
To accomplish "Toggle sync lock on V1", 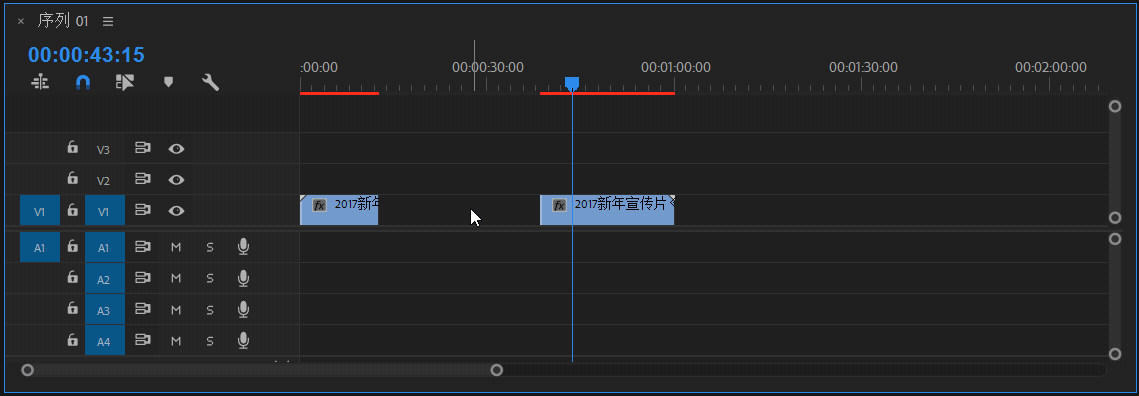I will (x=142, y=210).
